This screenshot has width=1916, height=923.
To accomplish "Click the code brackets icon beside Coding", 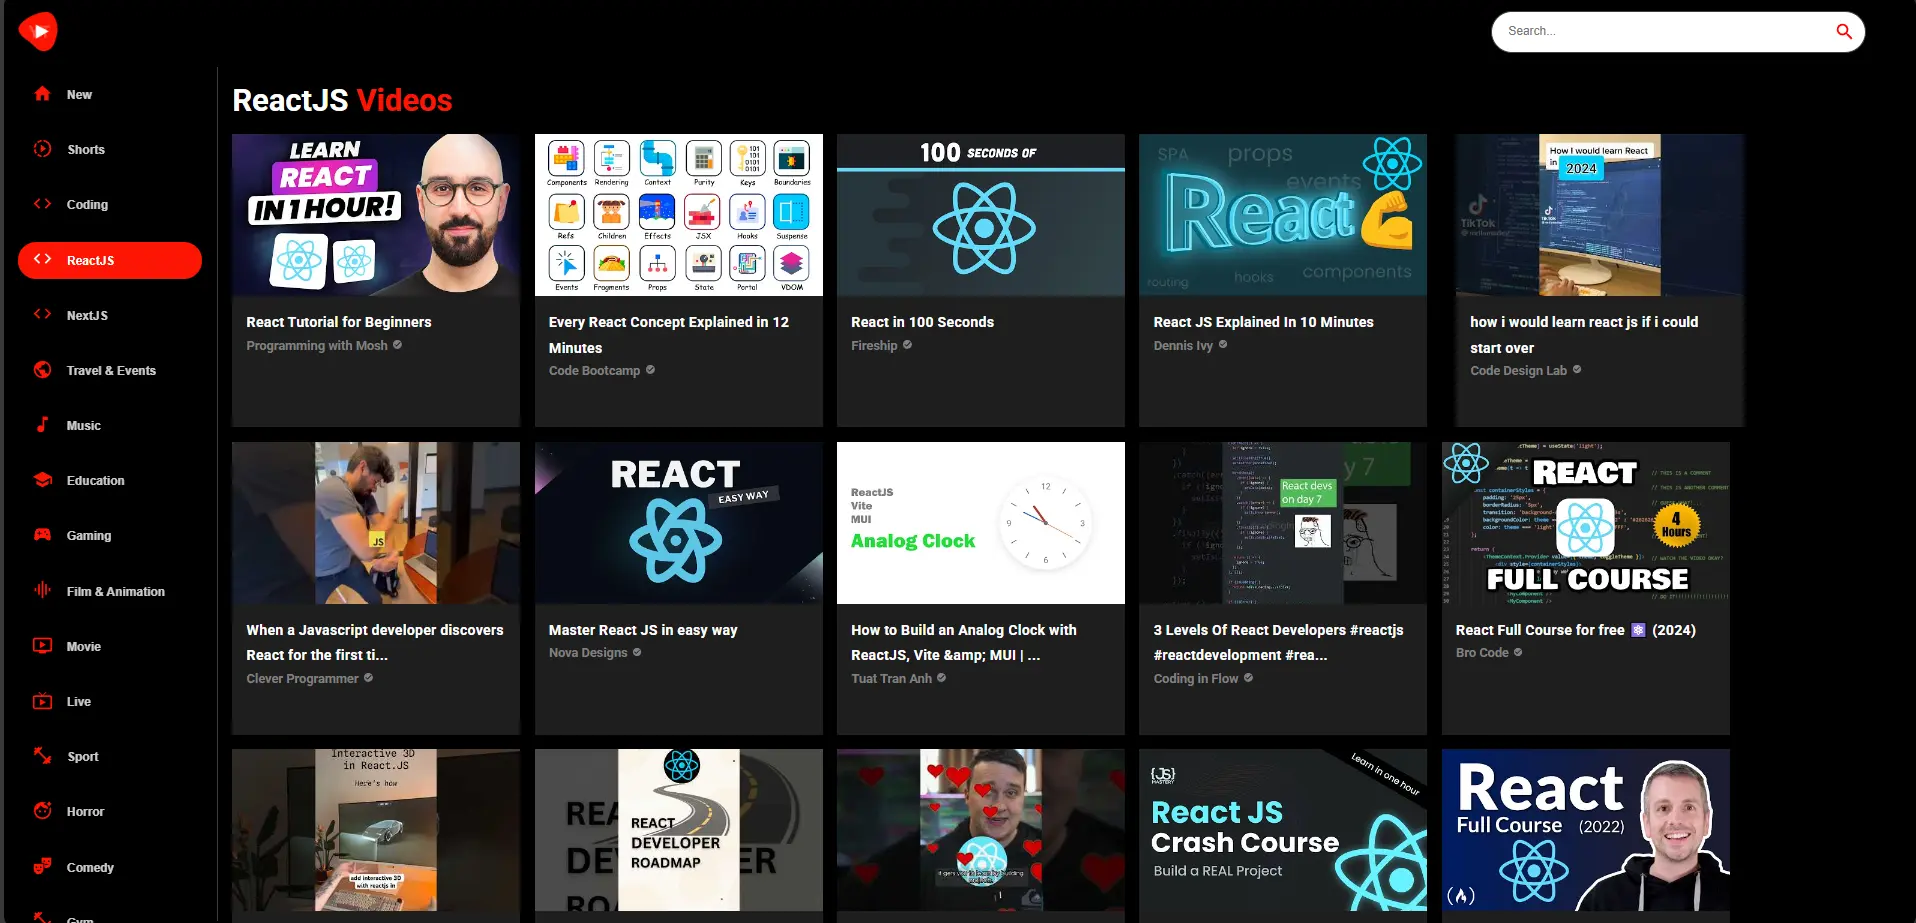I will (x=42, y=204).
